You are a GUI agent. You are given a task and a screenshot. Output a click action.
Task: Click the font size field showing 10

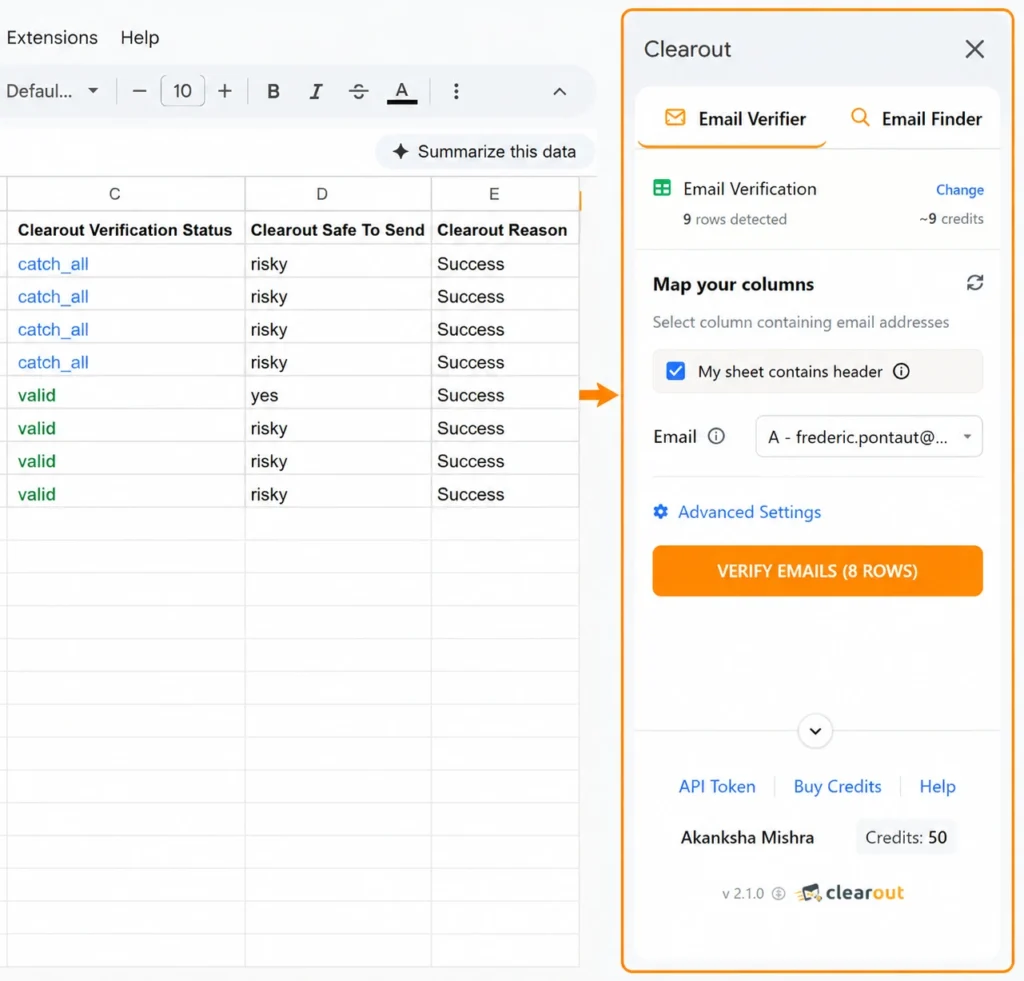pos(182,91)
